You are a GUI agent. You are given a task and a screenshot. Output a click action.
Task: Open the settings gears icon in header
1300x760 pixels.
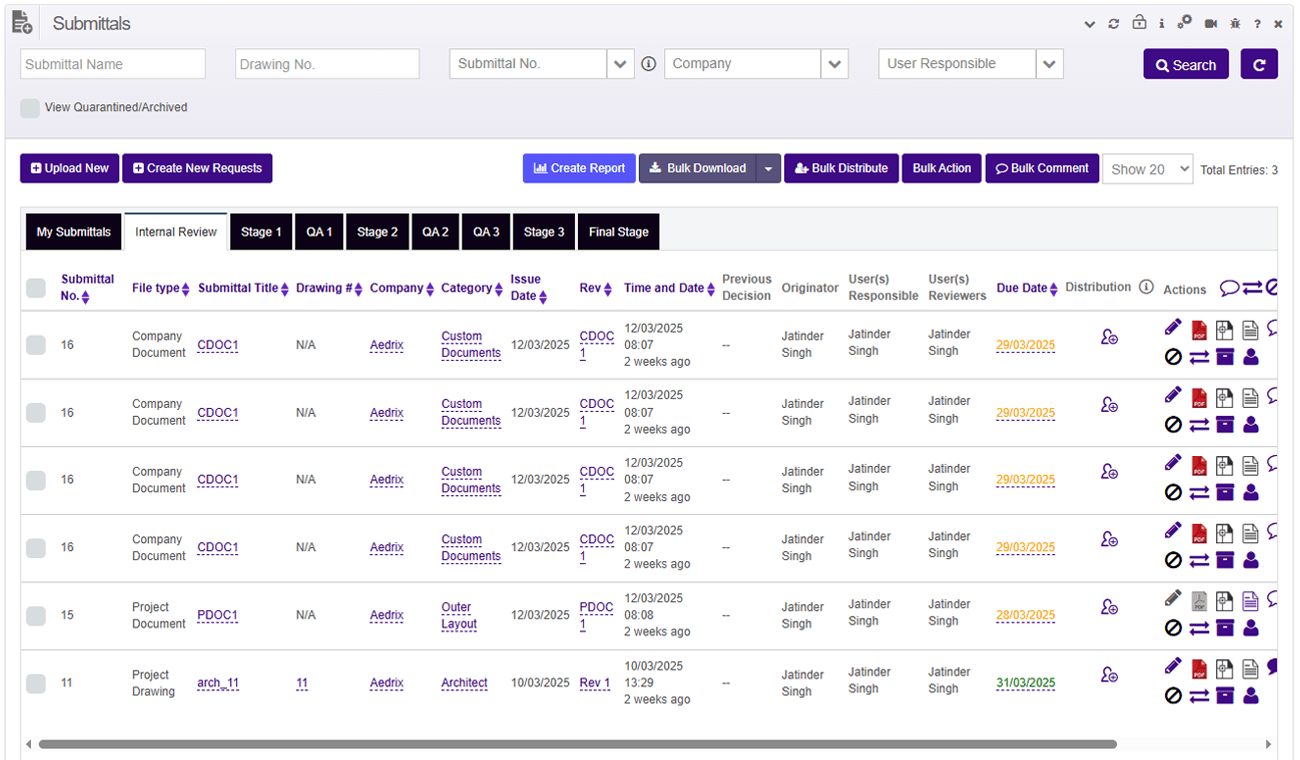(1185, 23)
